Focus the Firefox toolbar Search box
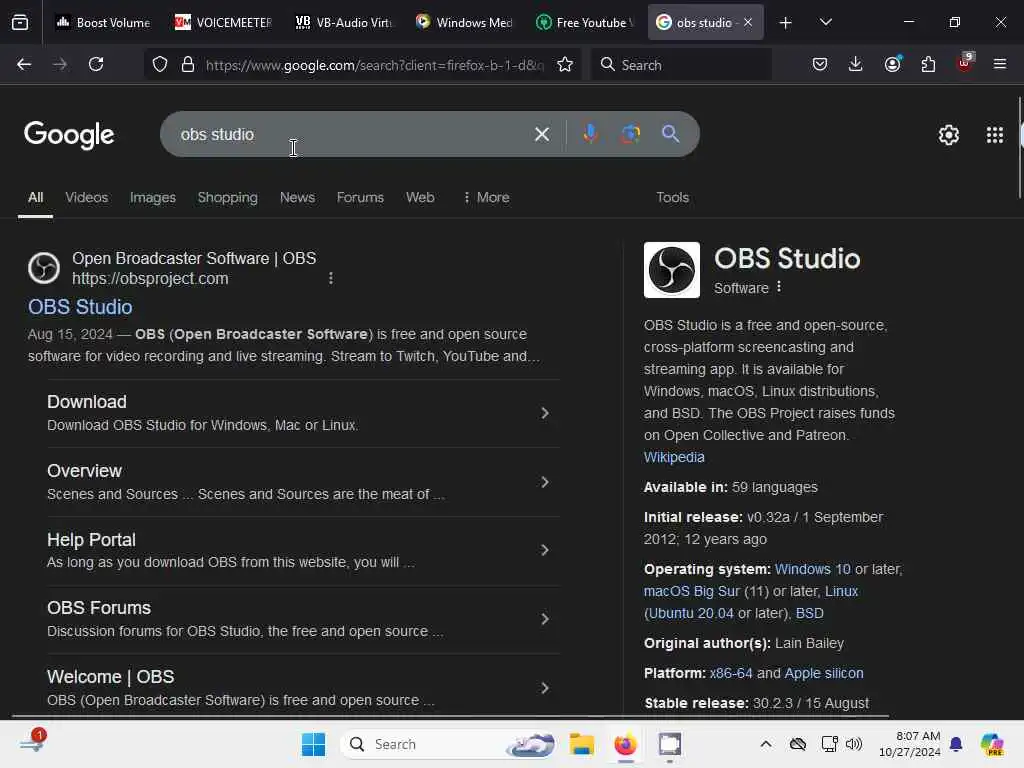Viewport: 1024px width, 768px height. coord(681,65)
